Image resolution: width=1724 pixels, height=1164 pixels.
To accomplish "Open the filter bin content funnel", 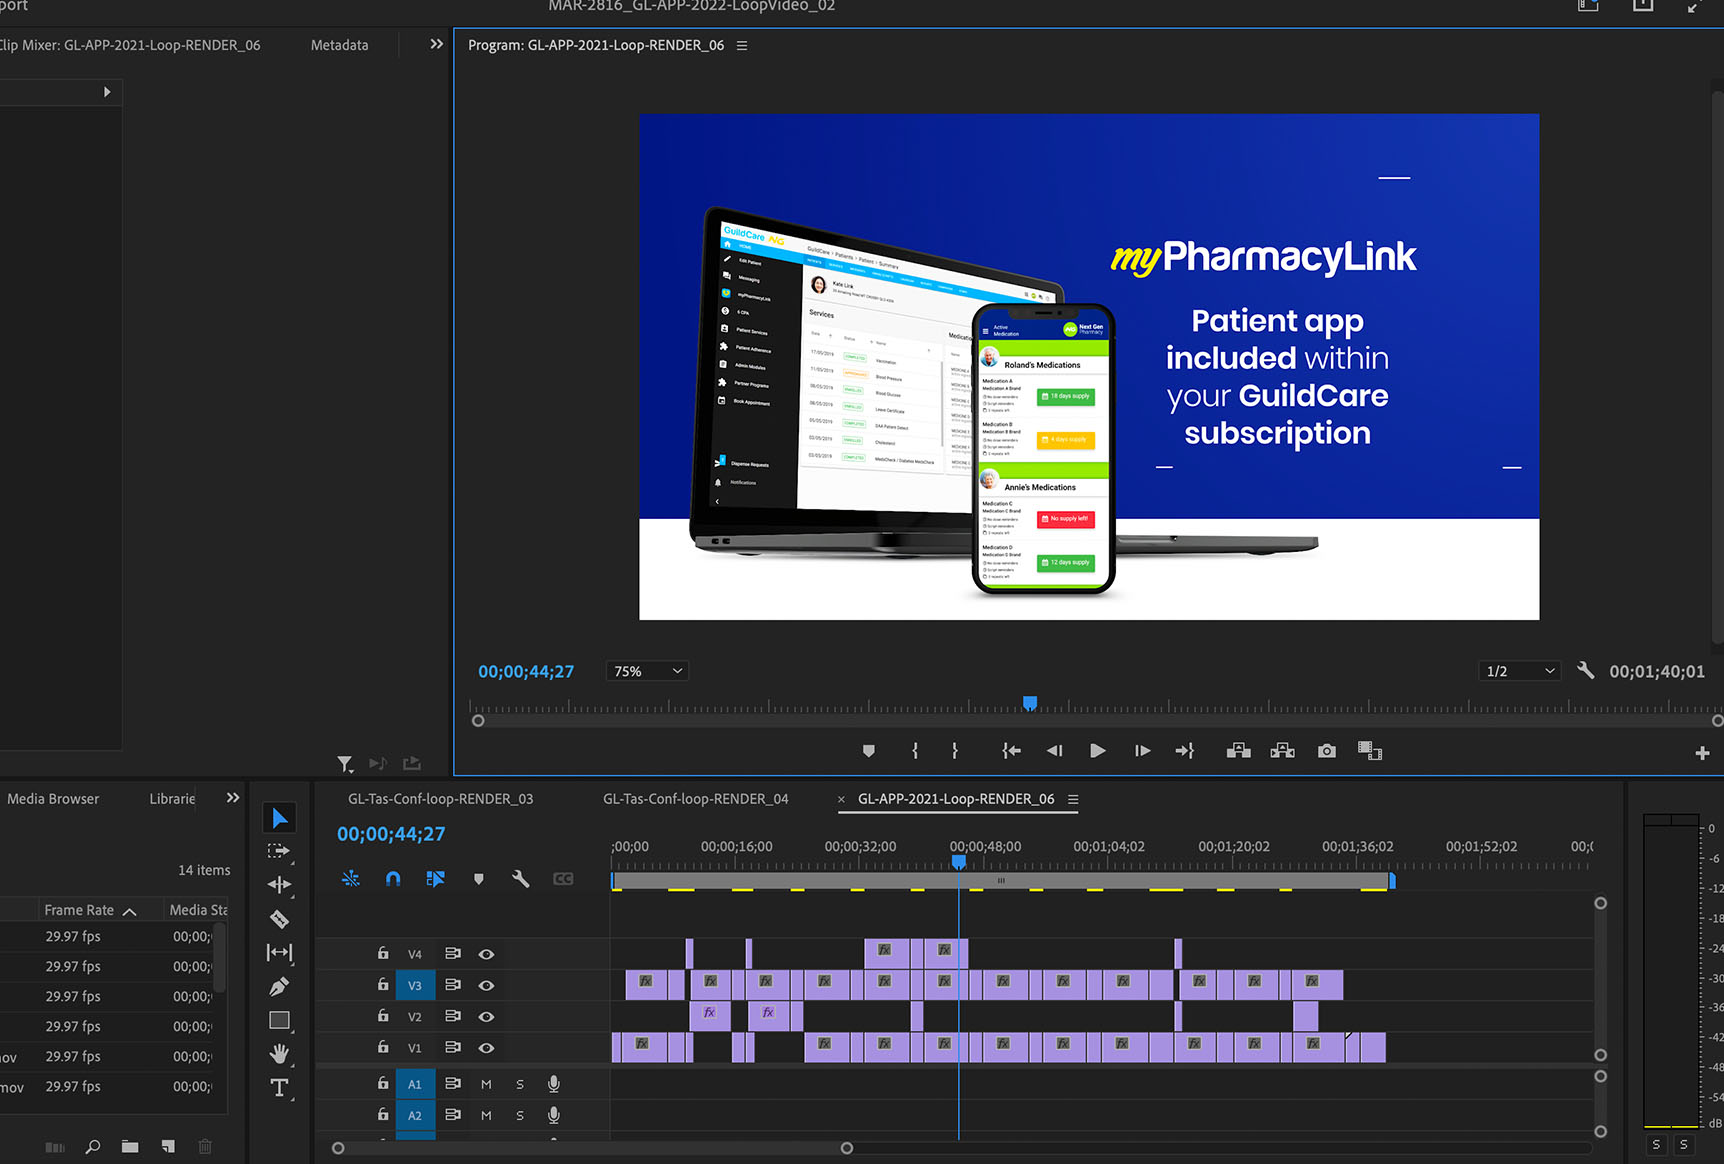I will tap(345, 764).
